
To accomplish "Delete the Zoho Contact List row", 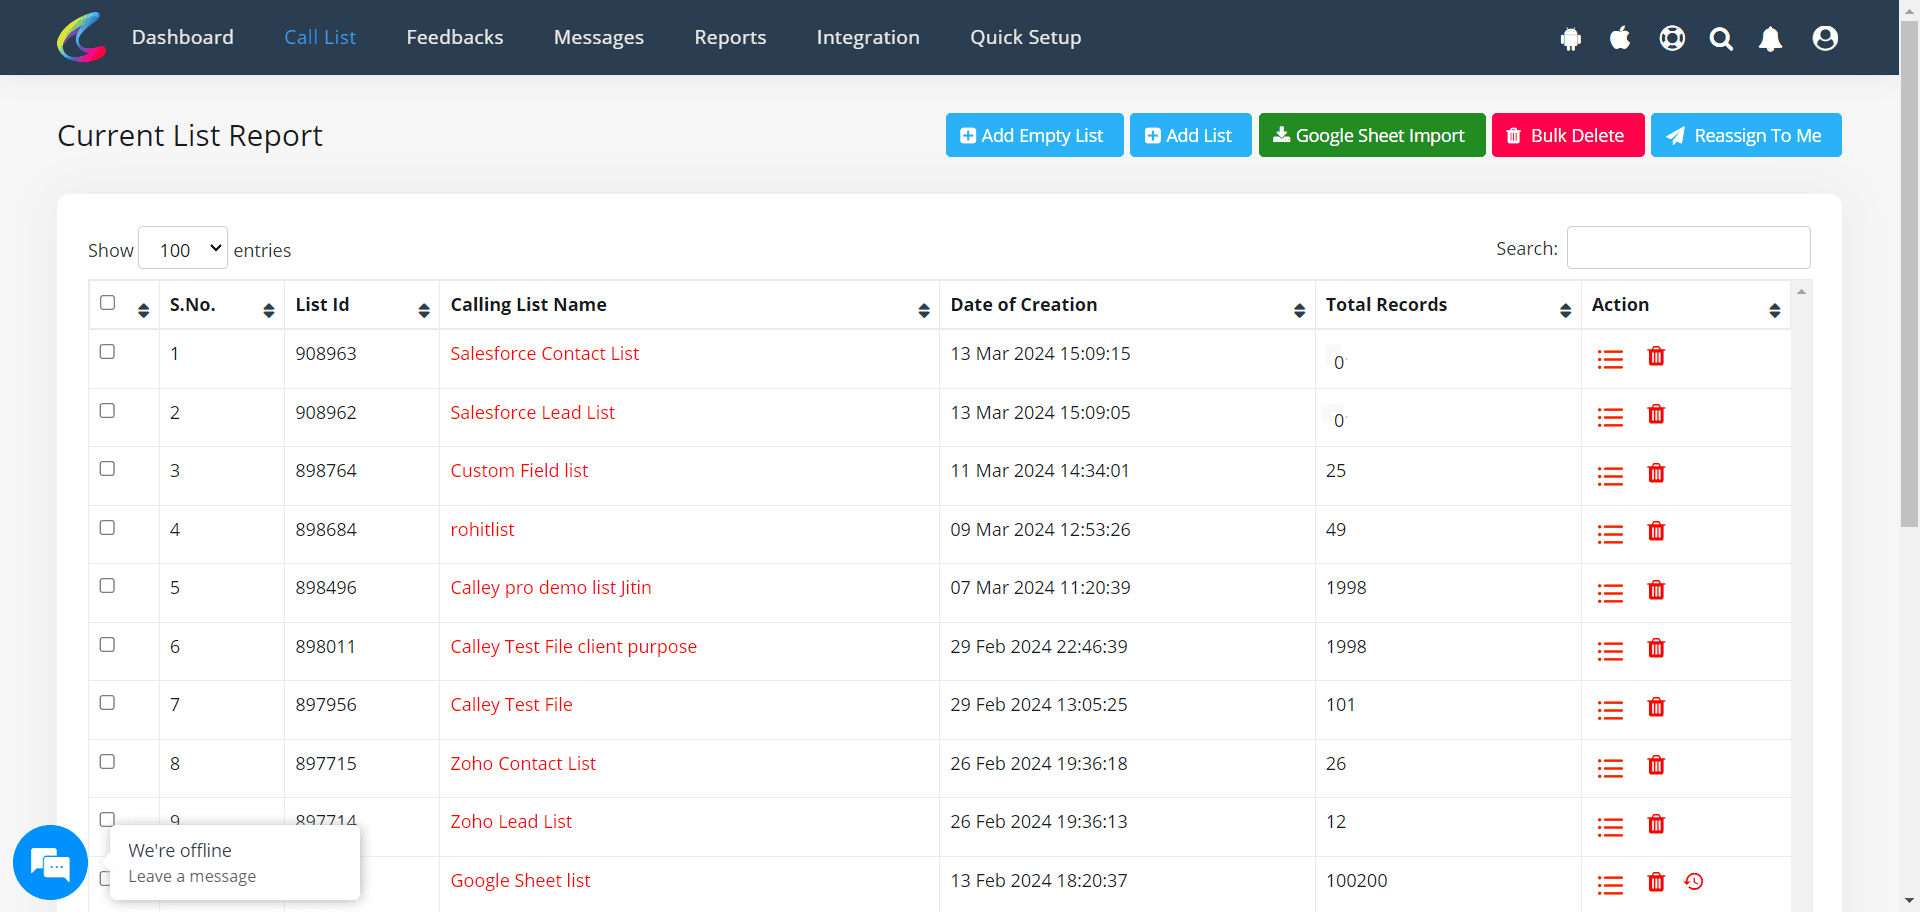I will coord(1656,765).
